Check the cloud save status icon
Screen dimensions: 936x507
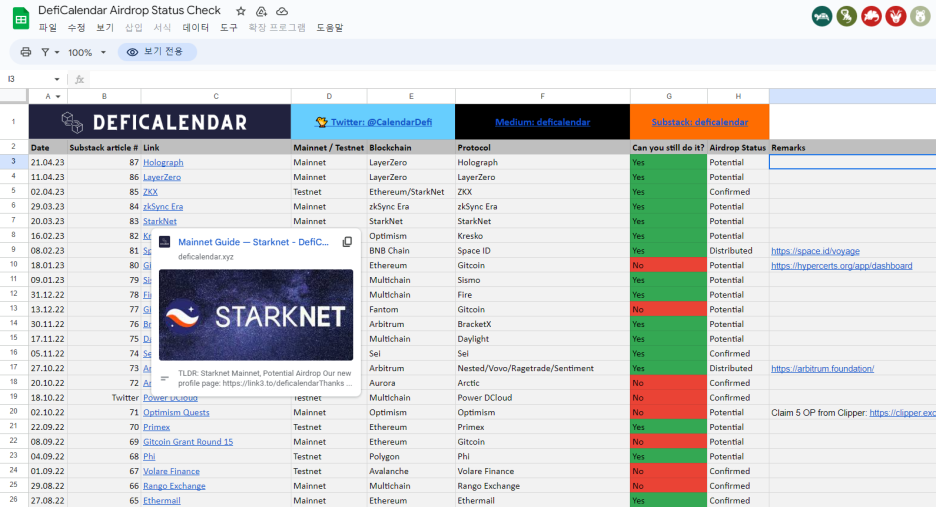click(282, 11)
